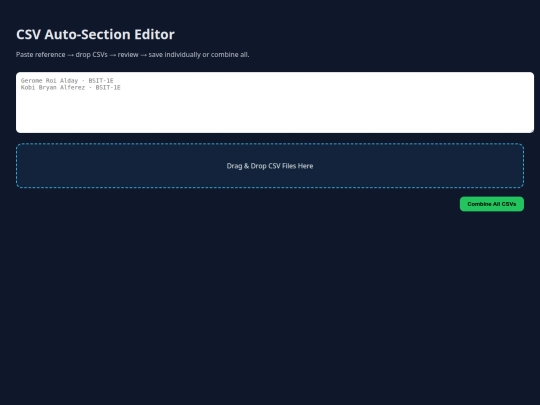540x405 pixels.
Task: Click the resize handle of the reference textarea
Action: click(x=531, y=130)
